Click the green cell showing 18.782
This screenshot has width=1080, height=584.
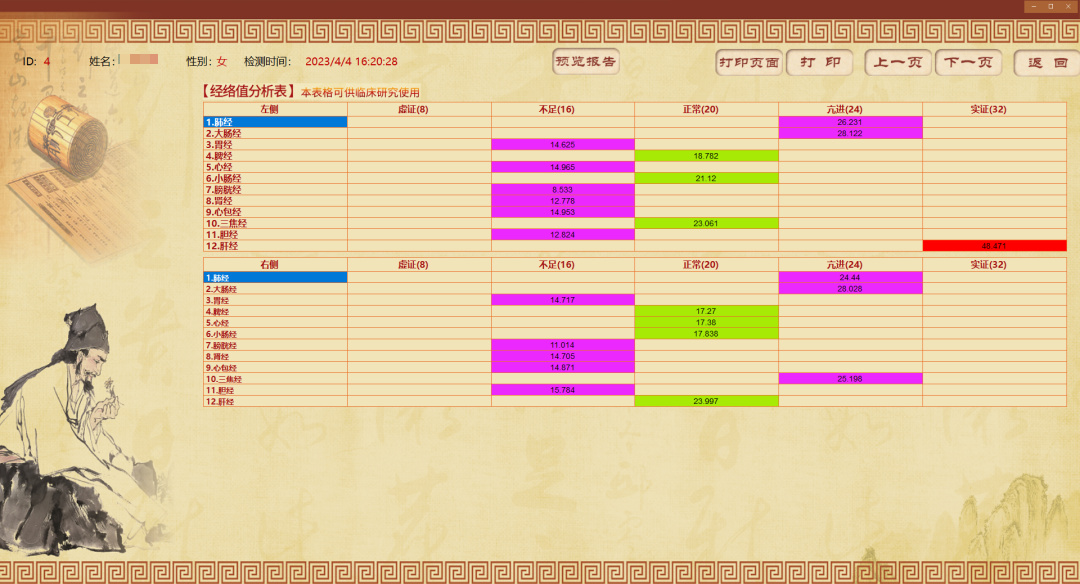pyautogui.click(x=706, y=156)
